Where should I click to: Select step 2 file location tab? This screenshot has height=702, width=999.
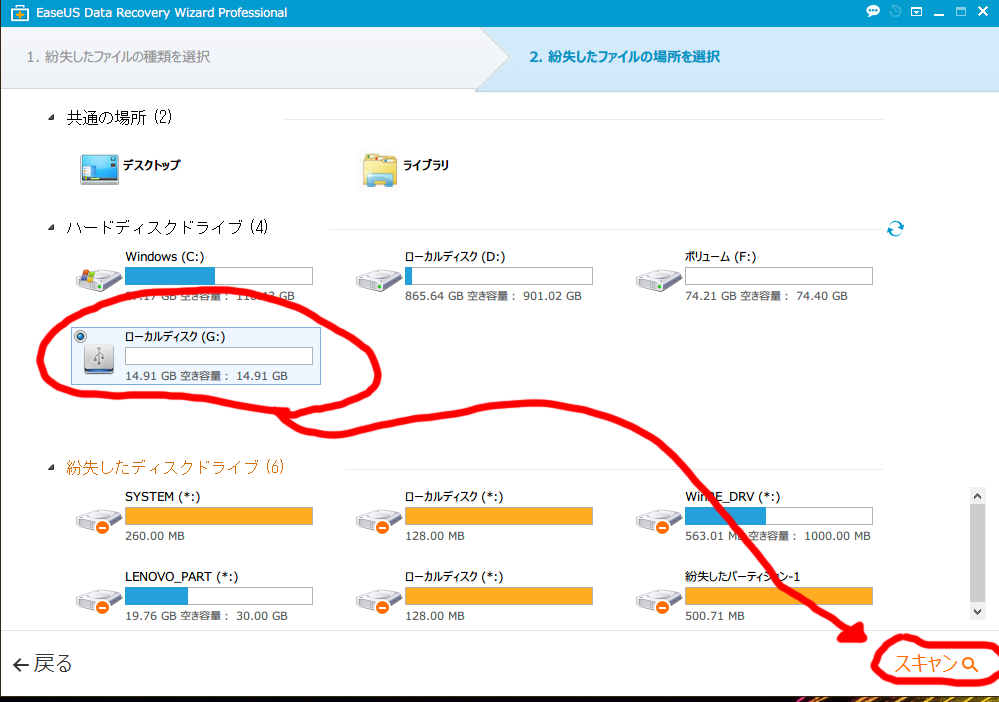pos(624,57)
